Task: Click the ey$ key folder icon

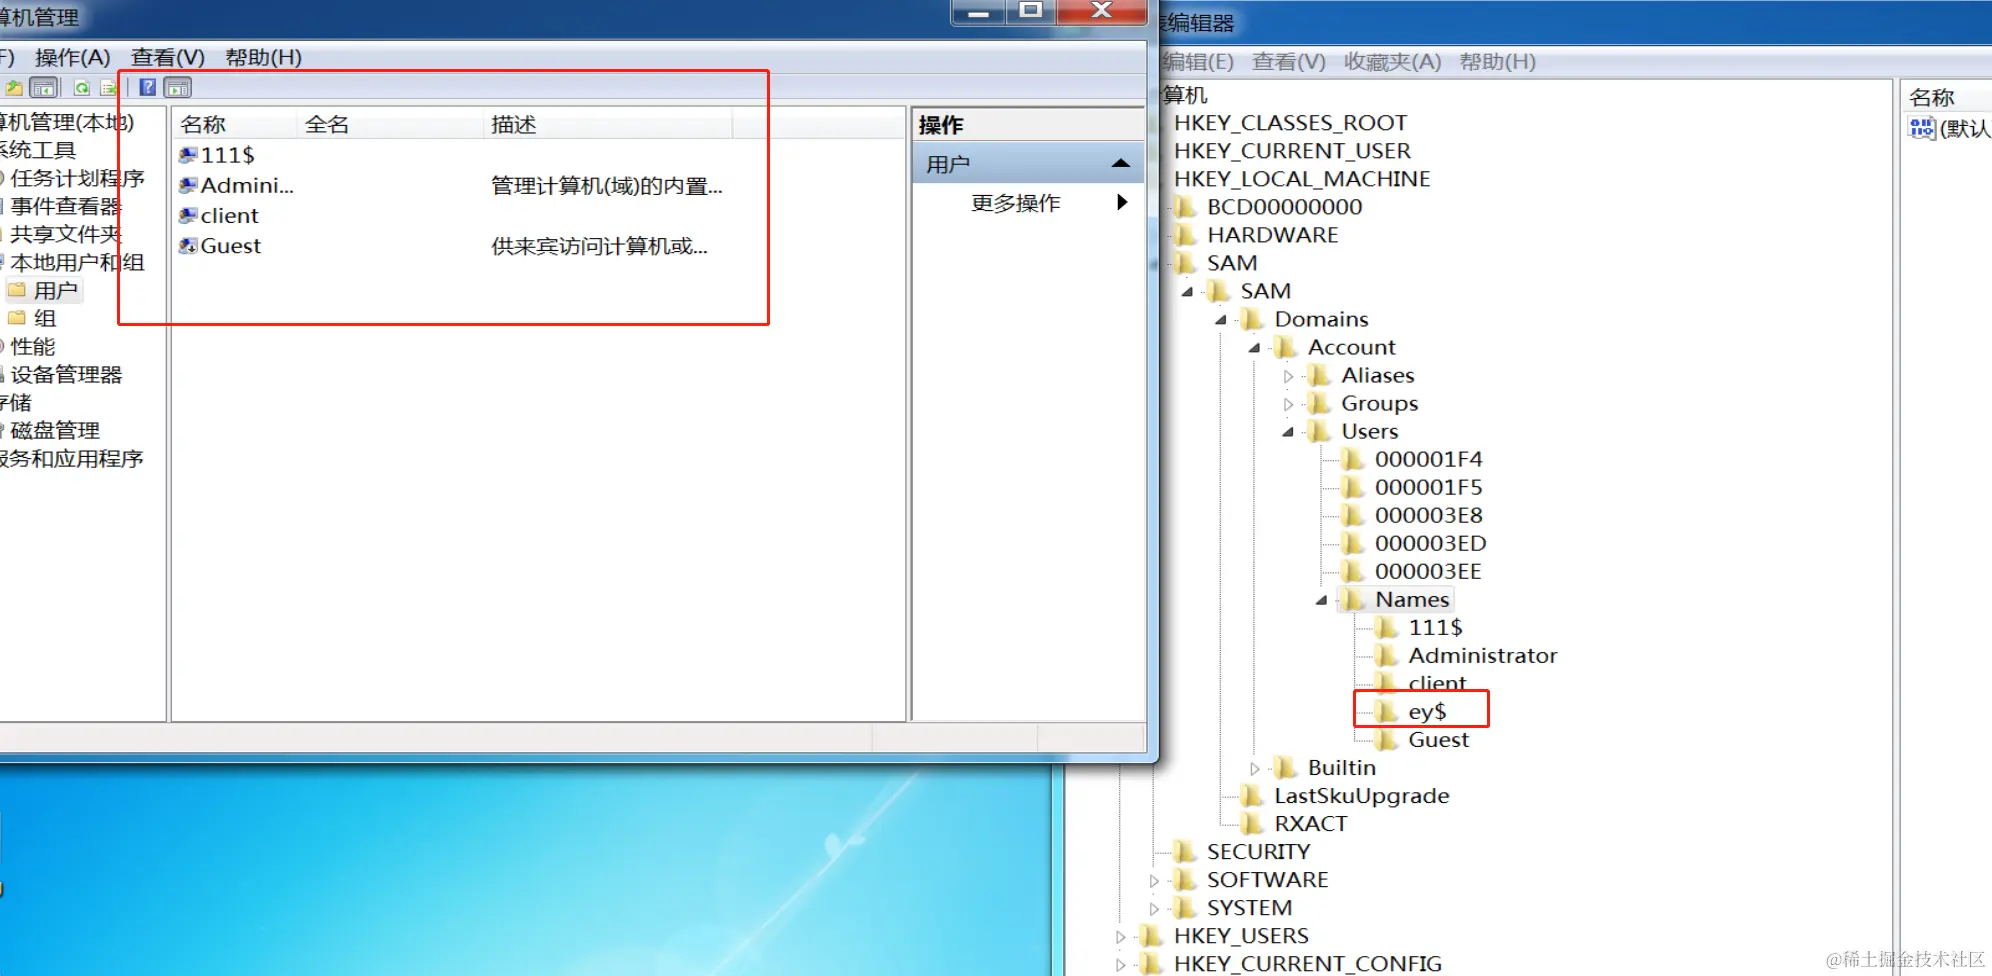Action: pyautogui.click(x=1386, y=711)
